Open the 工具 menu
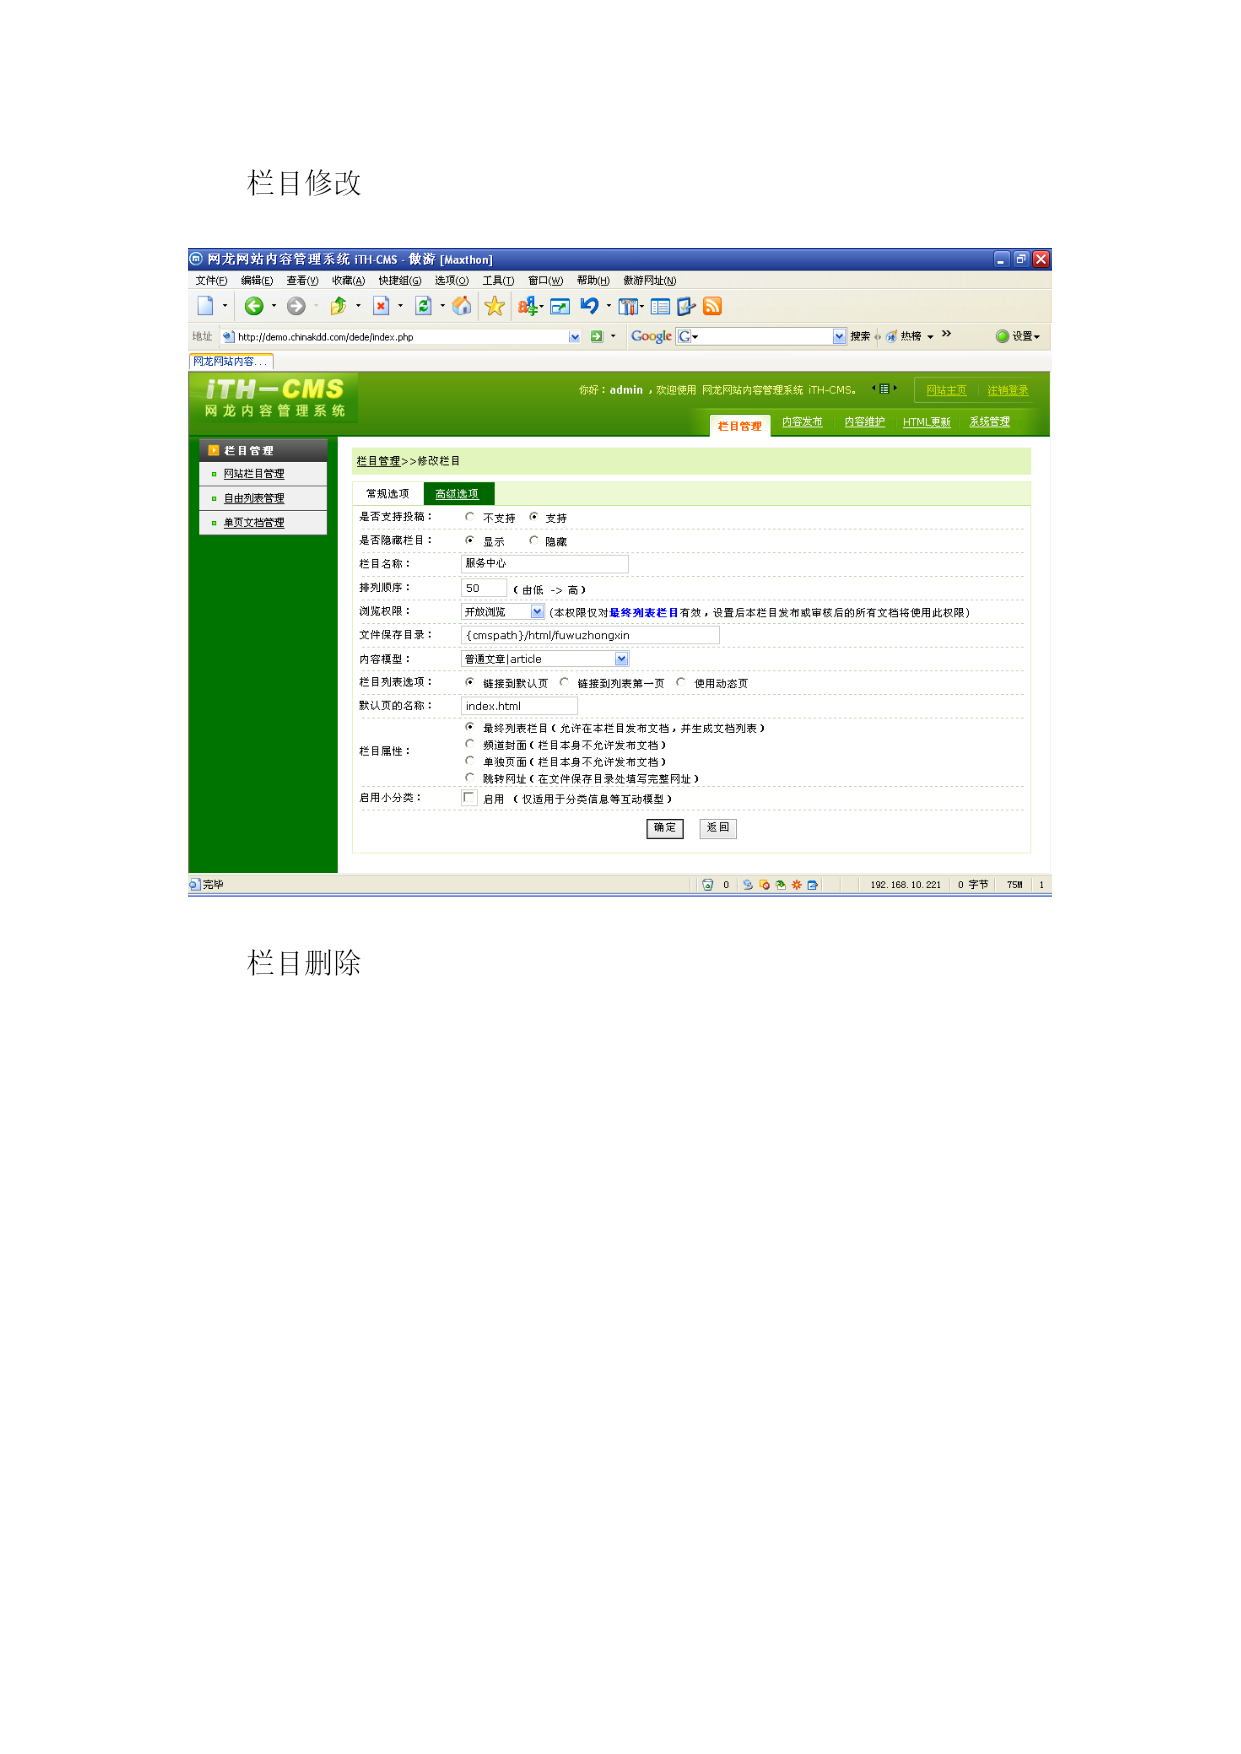 coord(498,281)
